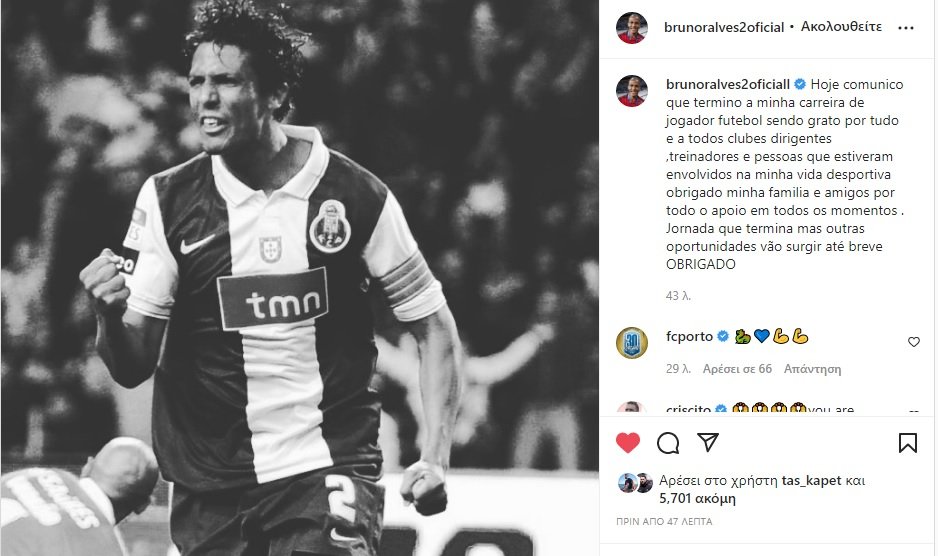View likes via Αρέσει σε 66

(x=737, y=369)
